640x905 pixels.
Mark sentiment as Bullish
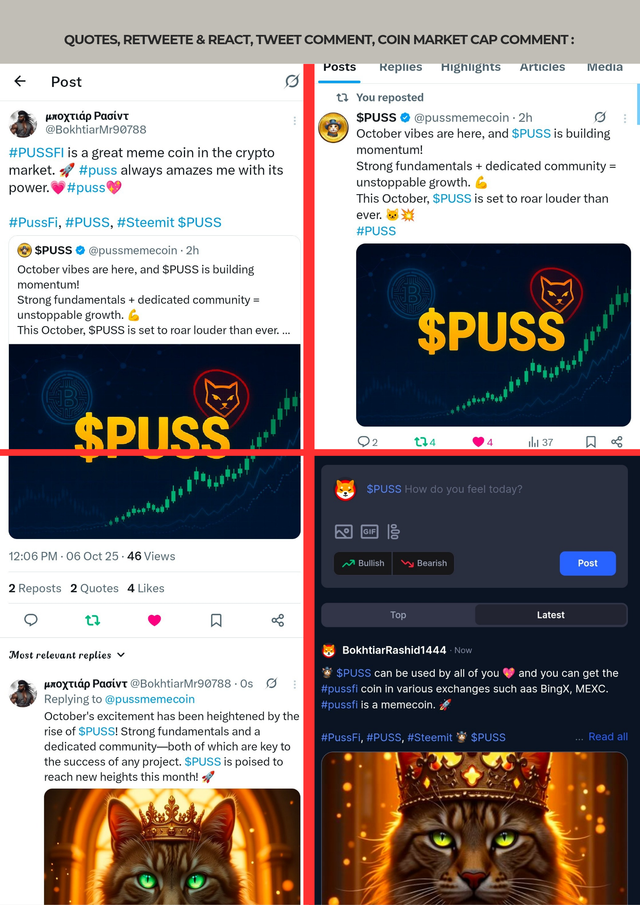(x=363, y=563)
